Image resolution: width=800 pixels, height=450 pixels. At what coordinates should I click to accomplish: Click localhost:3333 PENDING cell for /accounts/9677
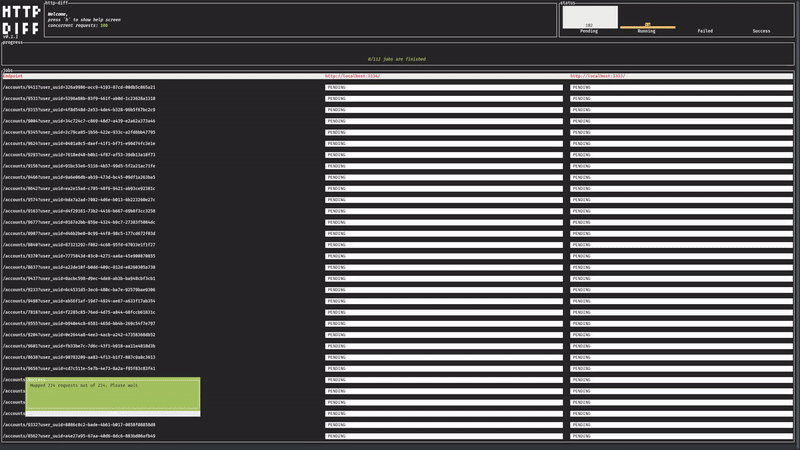pos(681,222)
